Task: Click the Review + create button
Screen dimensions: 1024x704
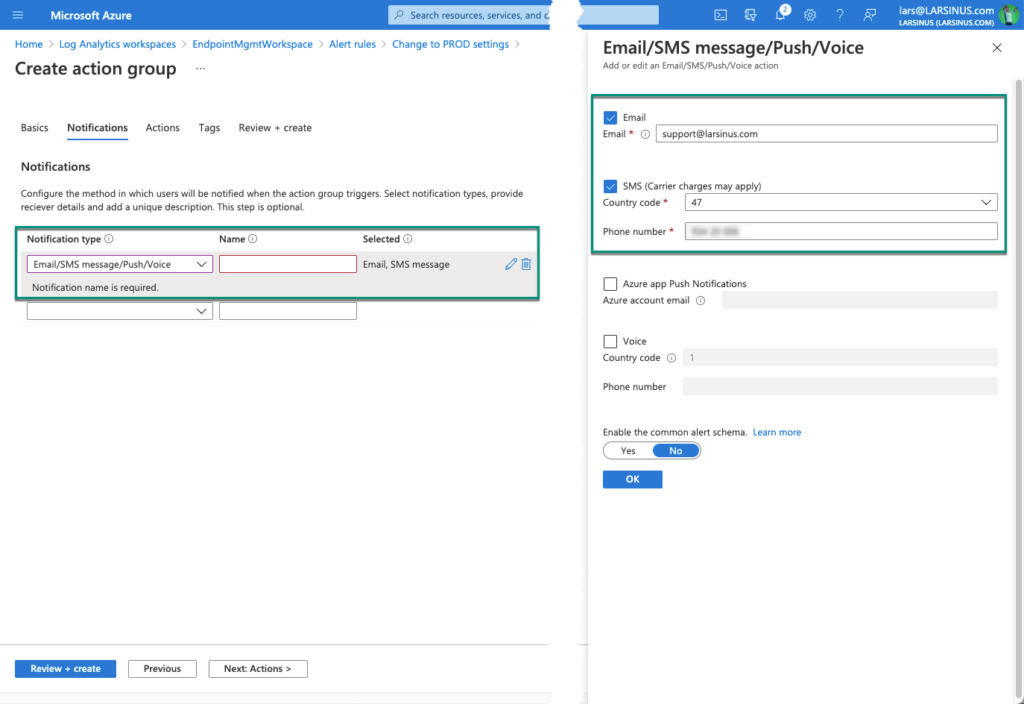Action: 65,669
